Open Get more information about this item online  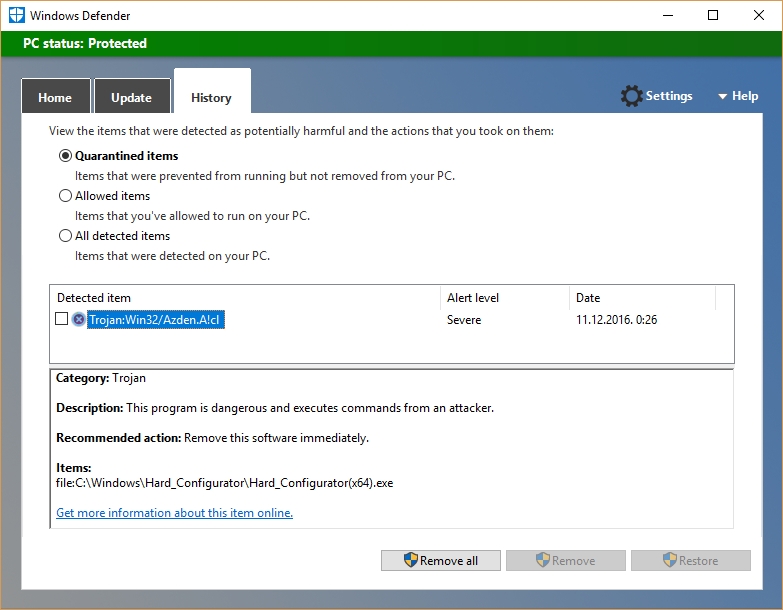(x=174, y=513)
